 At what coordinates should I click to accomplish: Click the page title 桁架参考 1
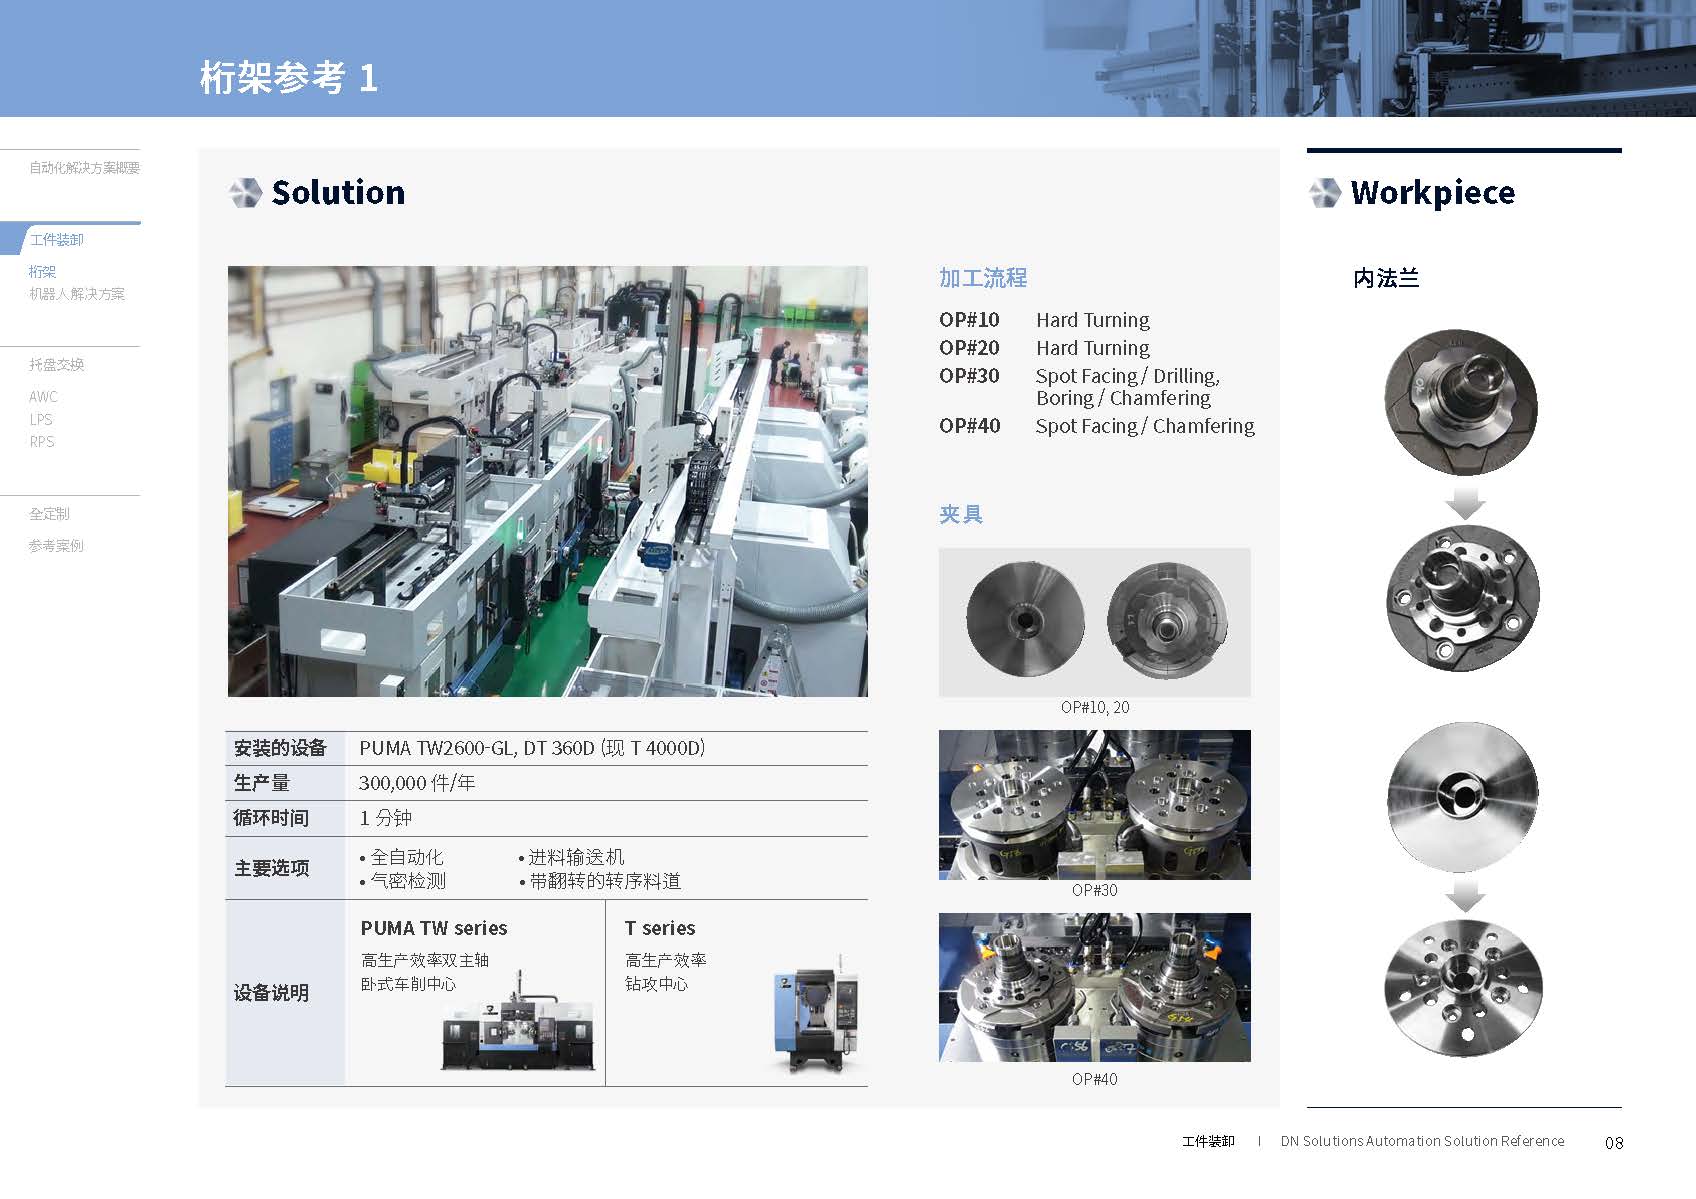[289, 78]
